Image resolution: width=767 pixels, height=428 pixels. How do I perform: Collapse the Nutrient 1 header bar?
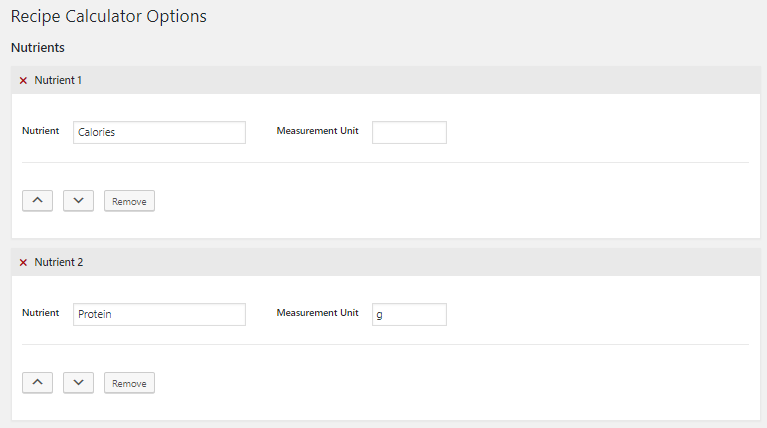point(386,80)
